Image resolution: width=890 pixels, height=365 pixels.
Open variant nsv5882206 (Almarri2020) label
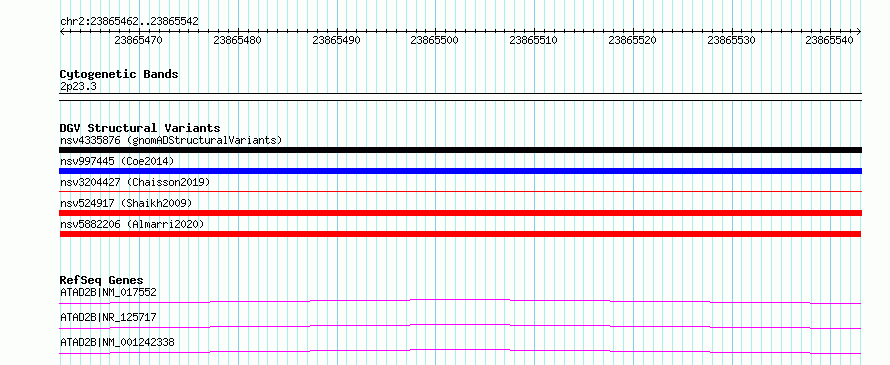[132, 224]
